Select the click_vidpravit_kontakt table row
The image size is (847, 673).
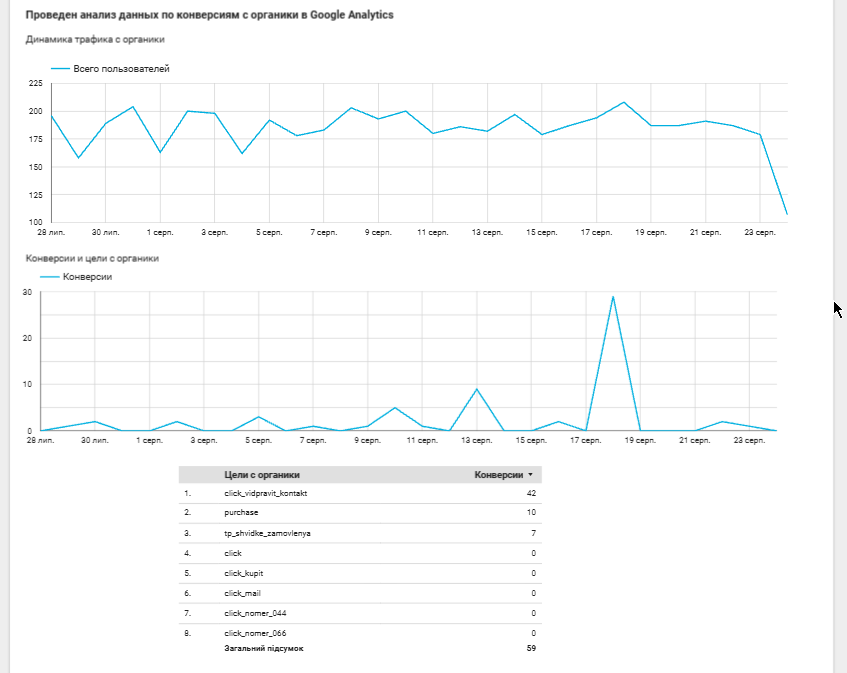(x=360, y=493)
